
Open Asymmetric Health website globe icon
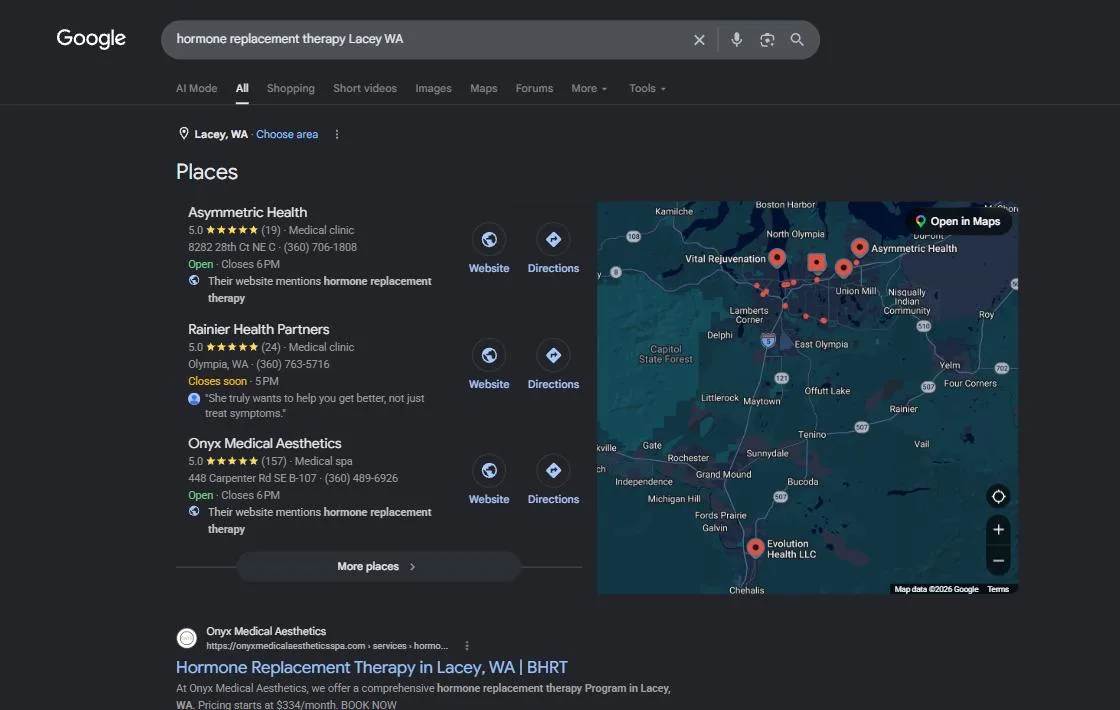coord(489,239)
